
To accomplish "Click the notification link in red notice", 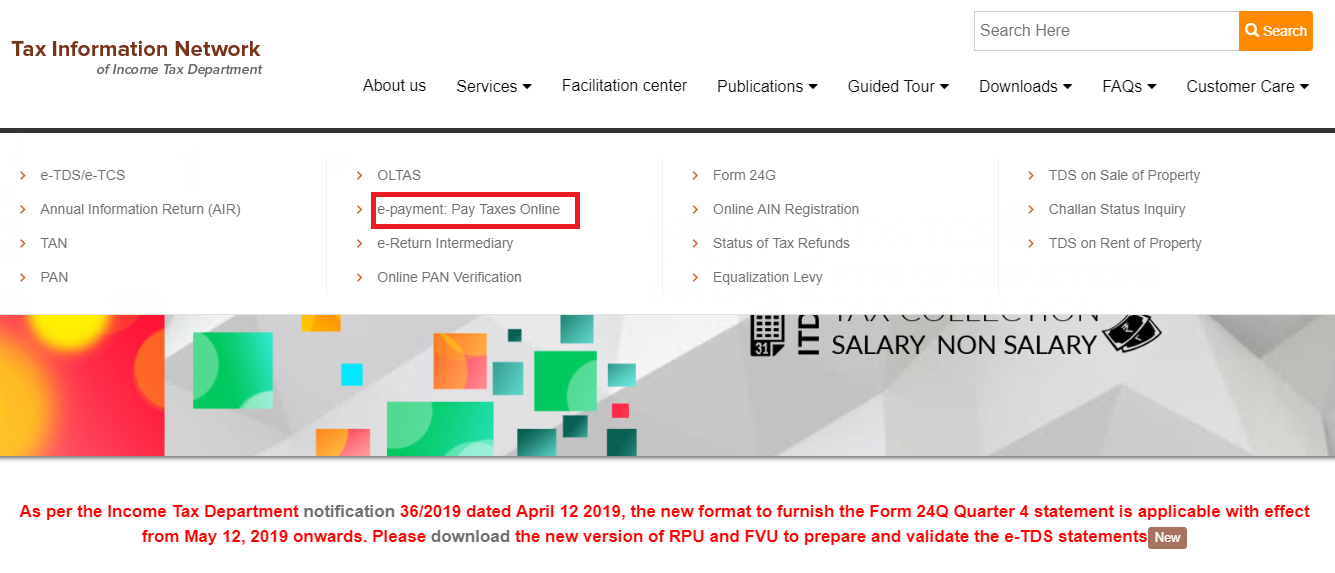I will click(x=349, y=511).
